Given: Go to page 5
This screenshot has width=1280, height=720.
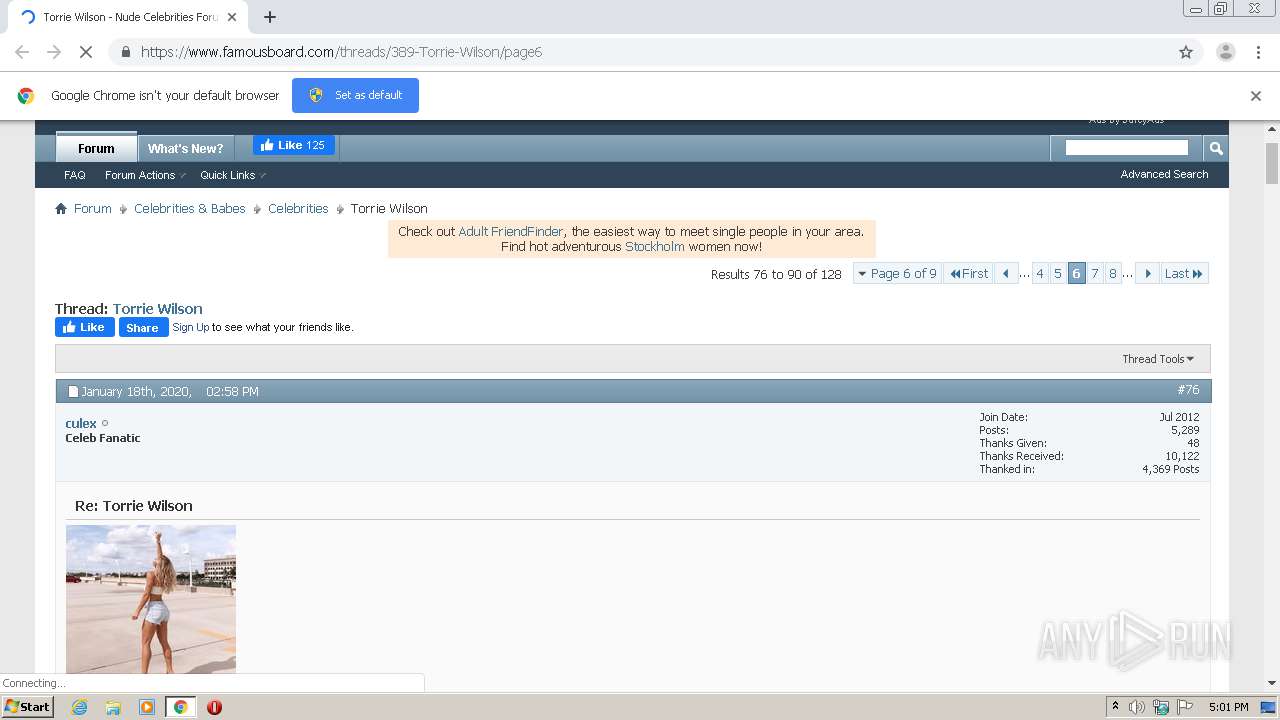Looking at the screenshot, I should pyautogui.click(x=1058, y=273).
